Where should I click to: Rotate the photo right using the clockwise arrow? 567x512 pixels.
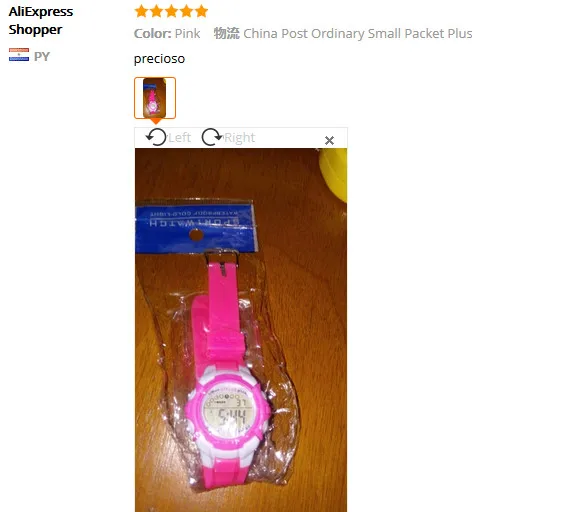point(212,137)
